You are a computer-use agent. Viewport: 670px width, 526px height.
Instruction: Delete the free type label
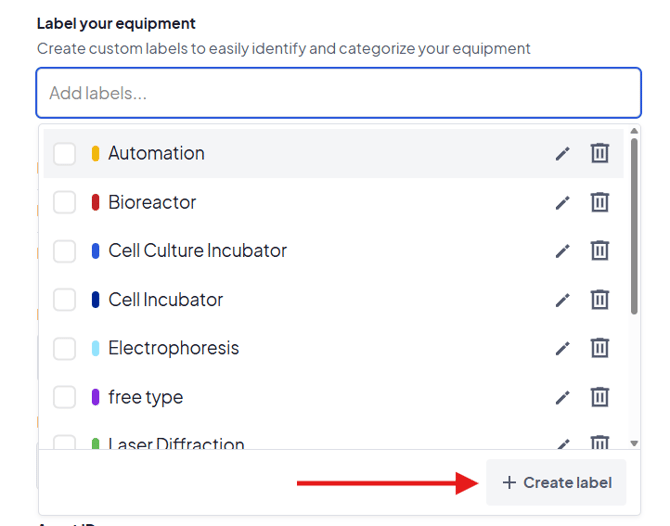pos(599,397)
